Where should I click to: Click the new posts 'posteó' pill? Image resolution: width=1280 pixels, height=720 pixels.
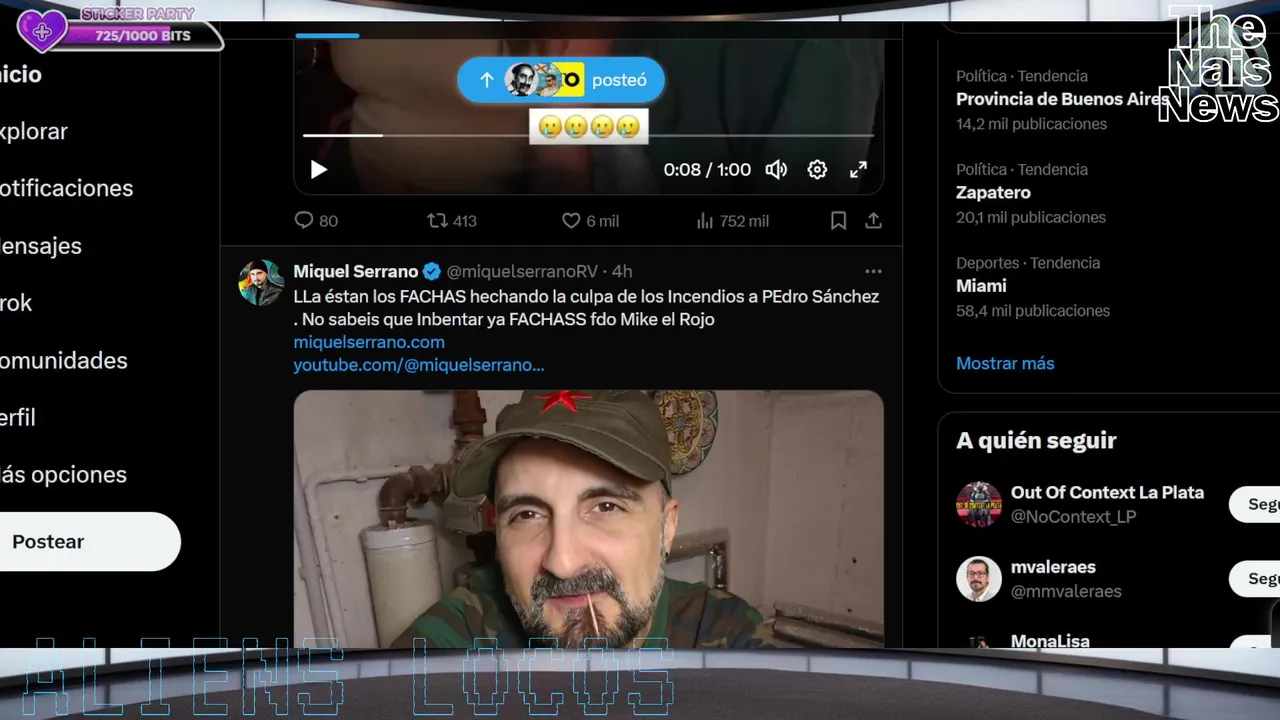click(x=561, y=80)
